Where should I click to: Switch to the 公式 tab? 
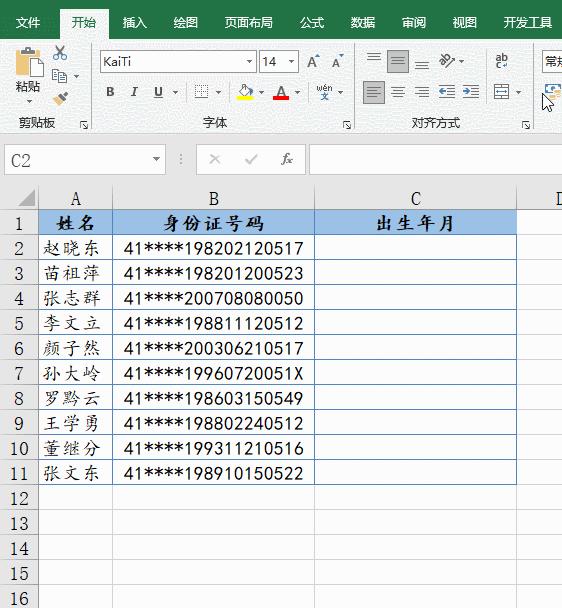[312, 22]
